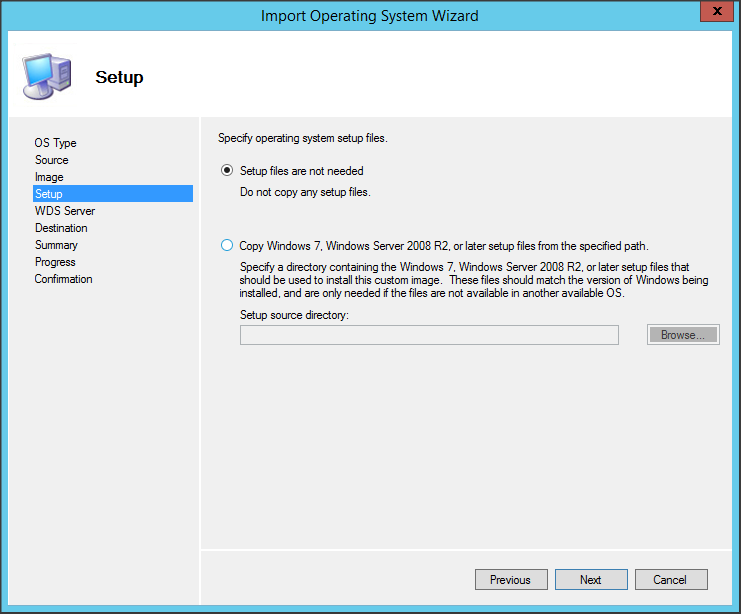Click the wizard window title bar text
This screenshot has height=614, width=741.
coord(369,16)
